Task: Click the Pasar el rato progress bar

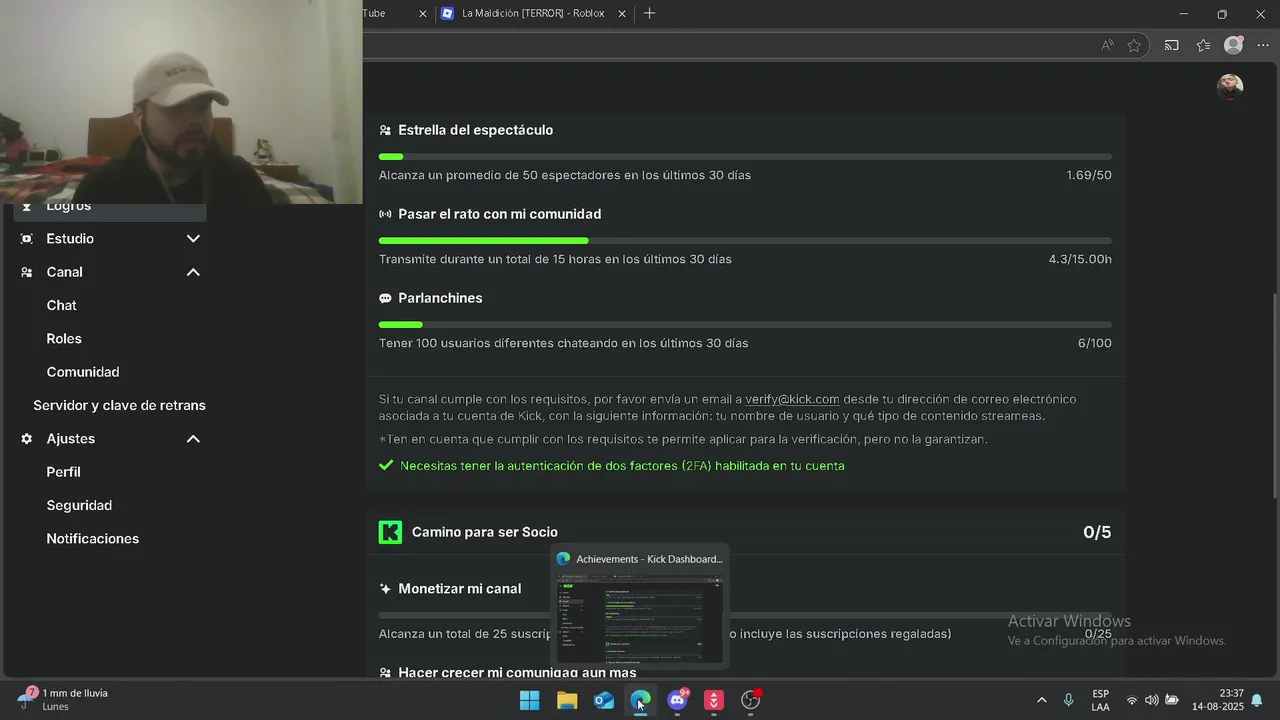Action: 745,241
